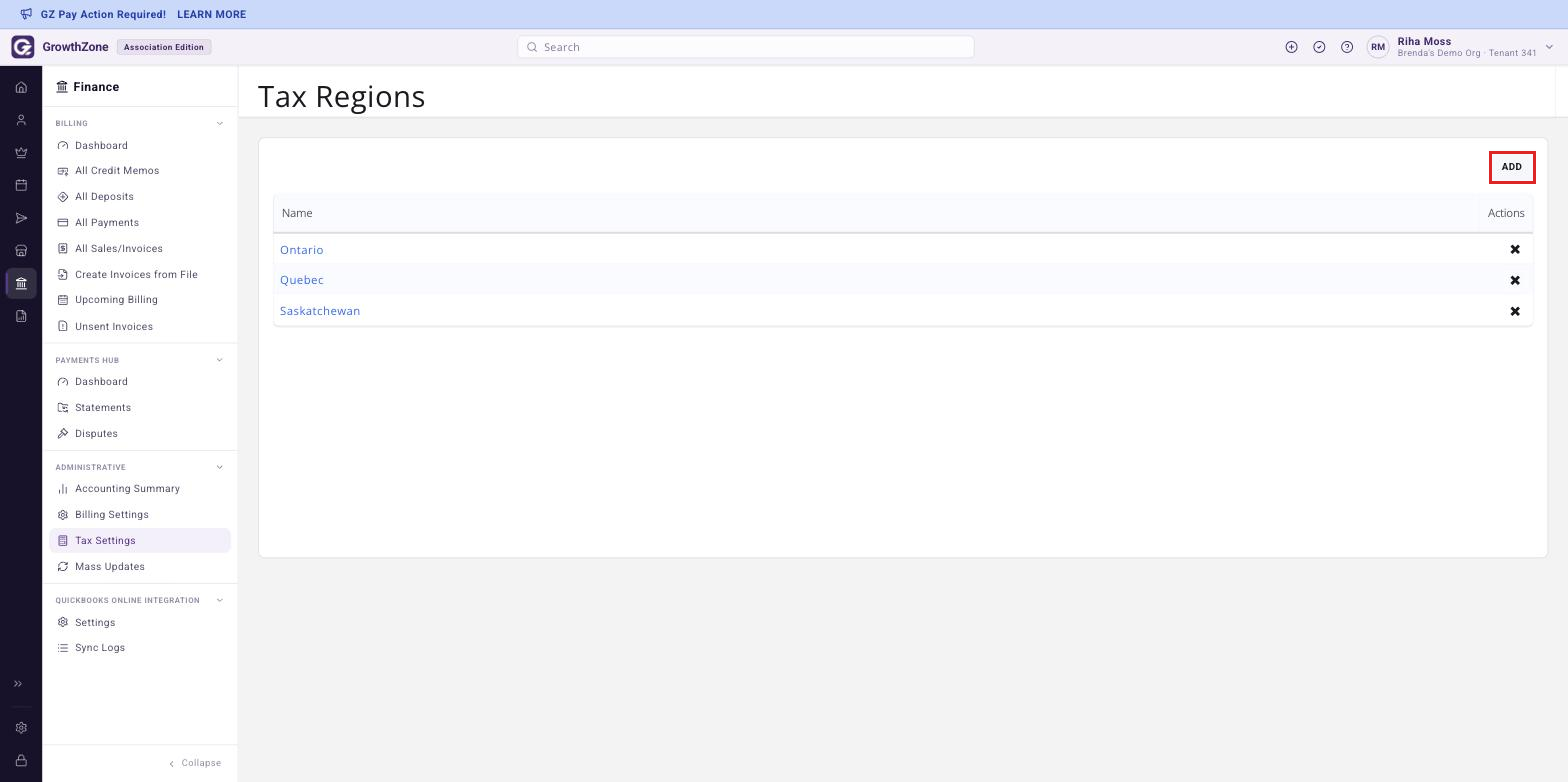The height and width of the screenshot is (782, 1568).
Task: Delete the Quebec tax region
Action: 1515,280
